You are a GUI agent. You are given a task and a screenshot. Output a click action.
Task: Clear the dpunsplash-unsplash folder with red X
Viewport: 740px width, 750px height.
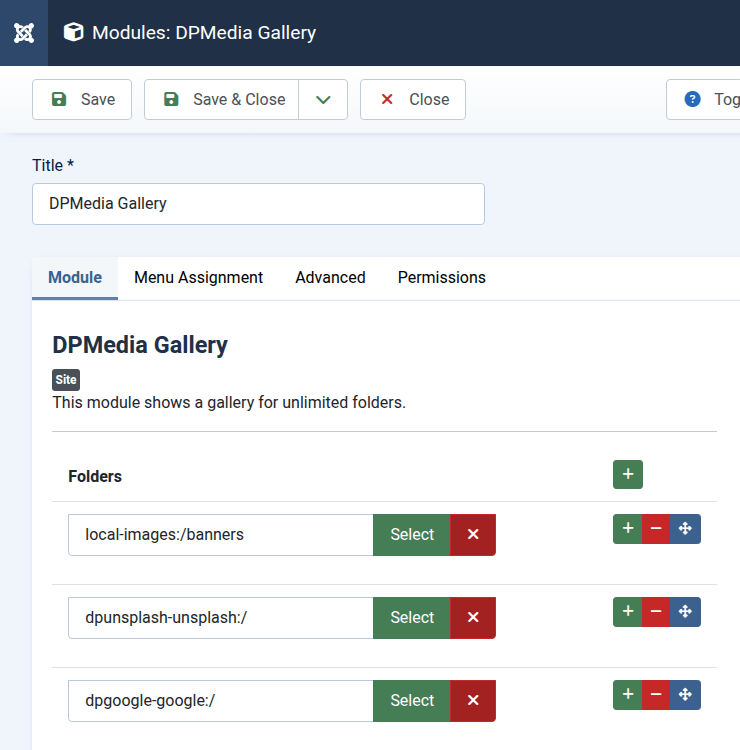pyautogui.click(x=473, y=618)
